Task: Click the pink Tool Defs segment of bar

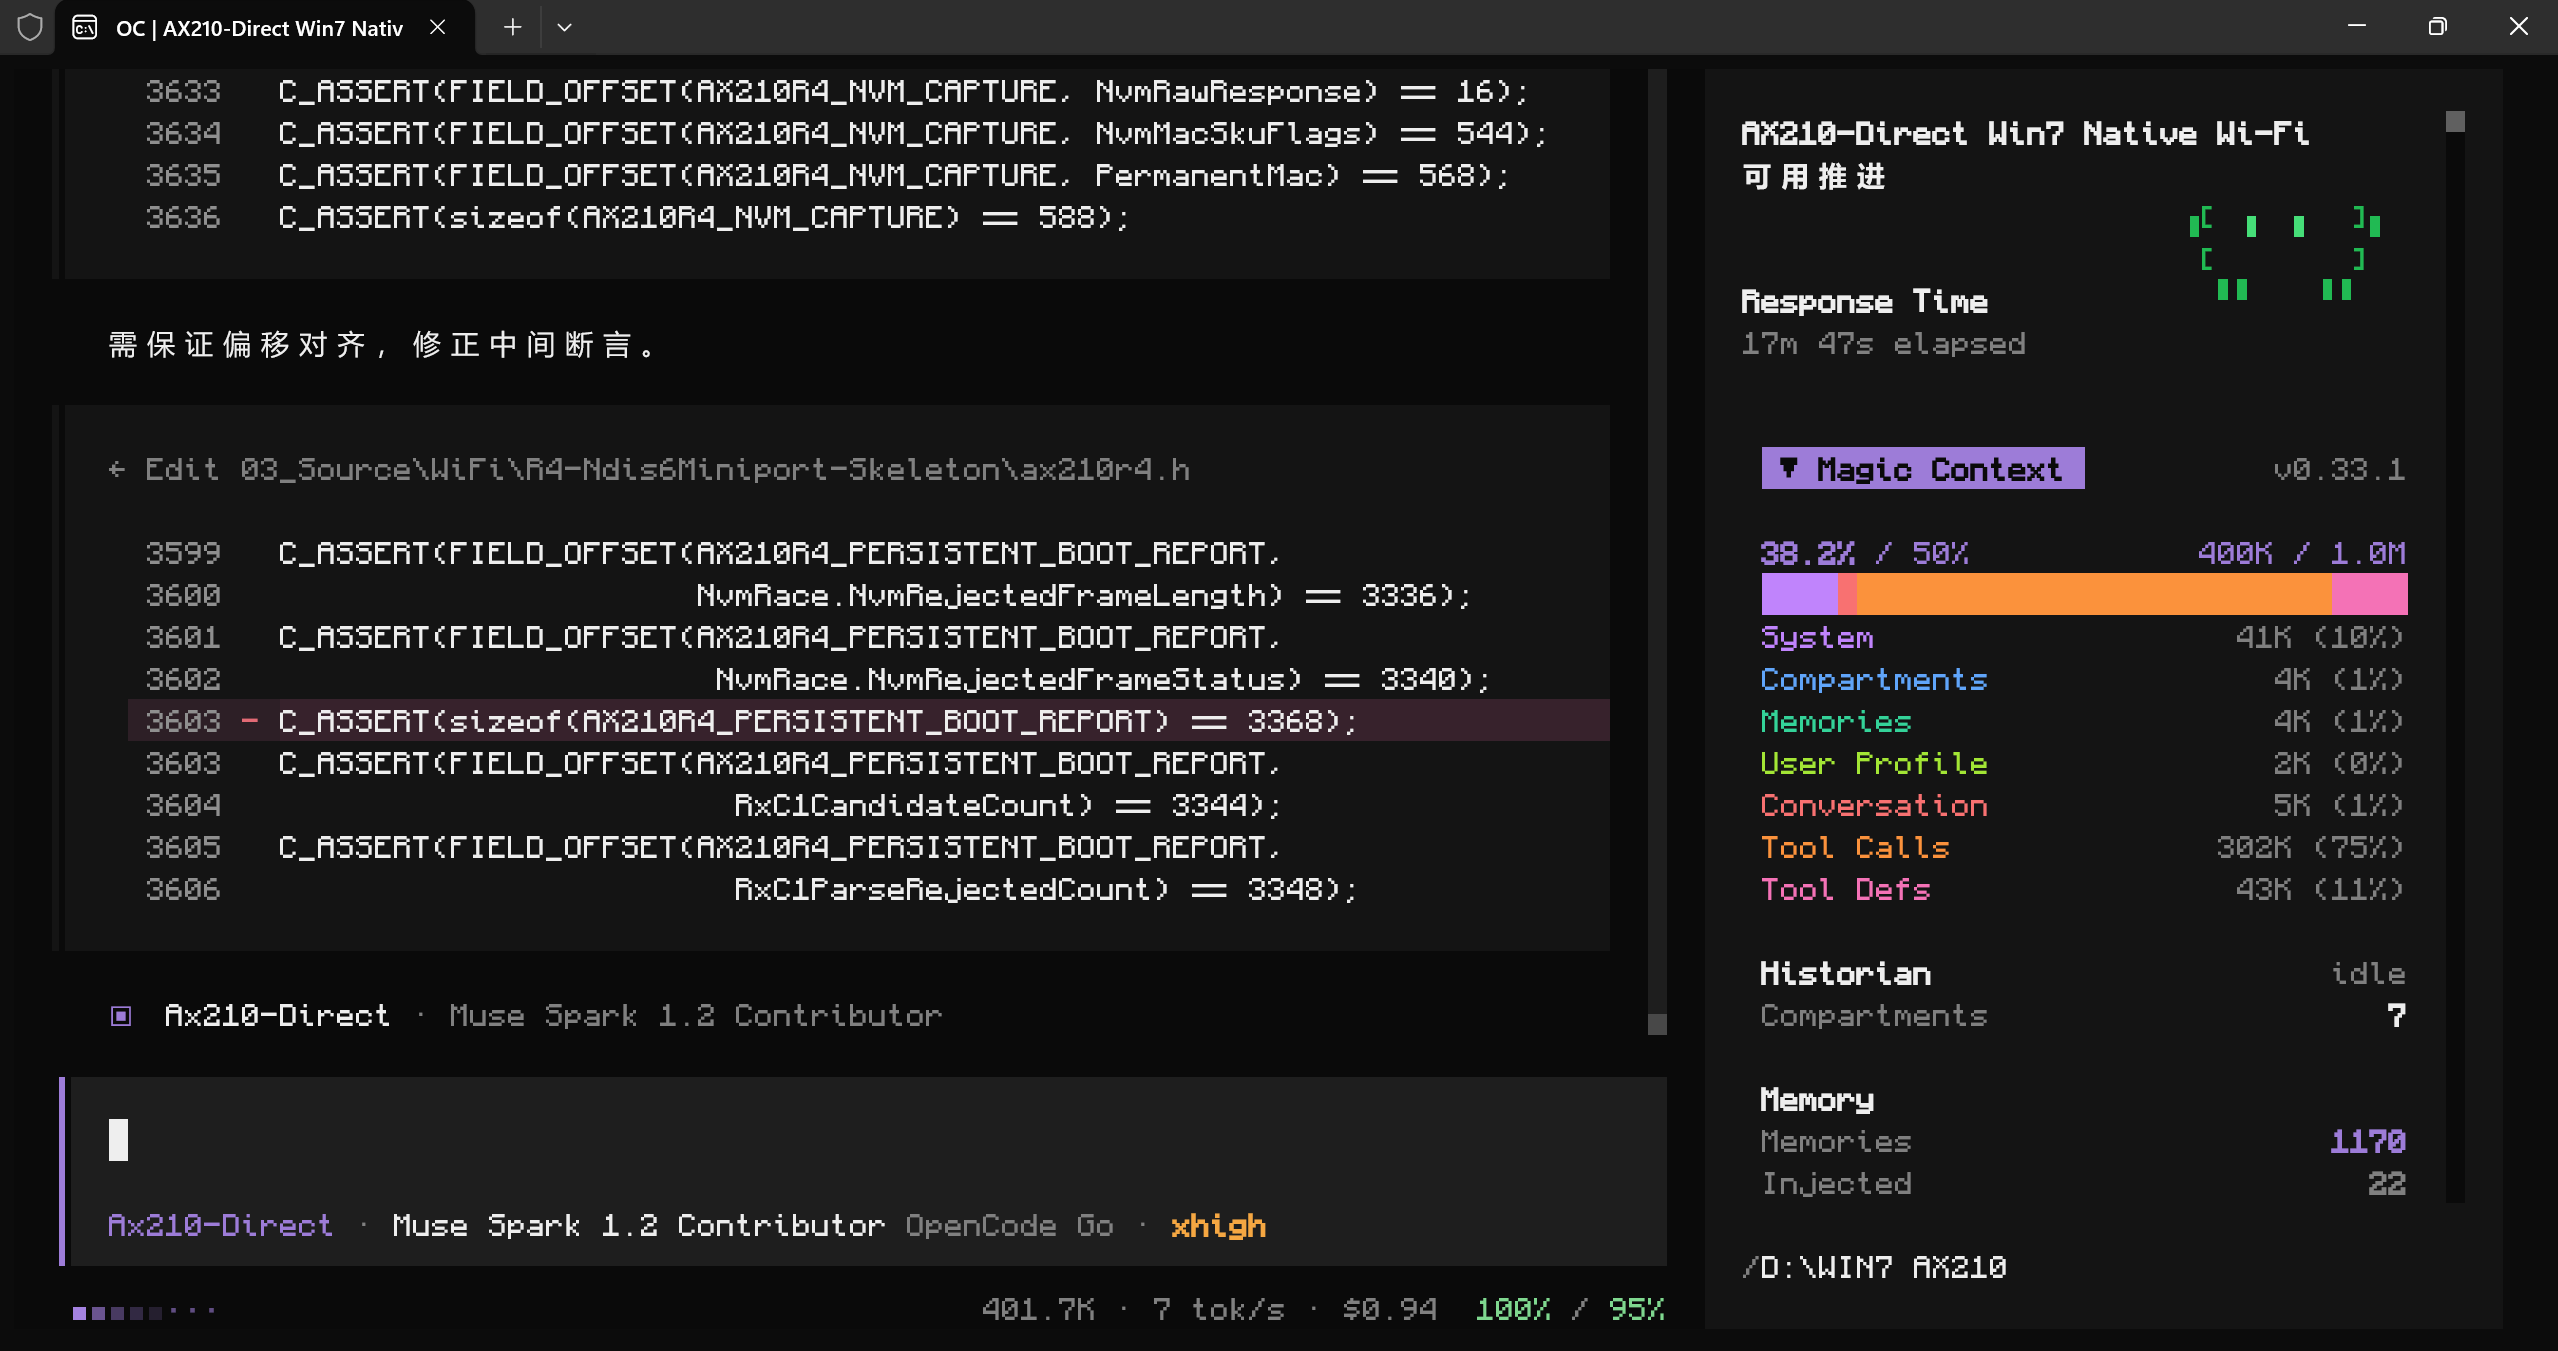Action: 2369,594
